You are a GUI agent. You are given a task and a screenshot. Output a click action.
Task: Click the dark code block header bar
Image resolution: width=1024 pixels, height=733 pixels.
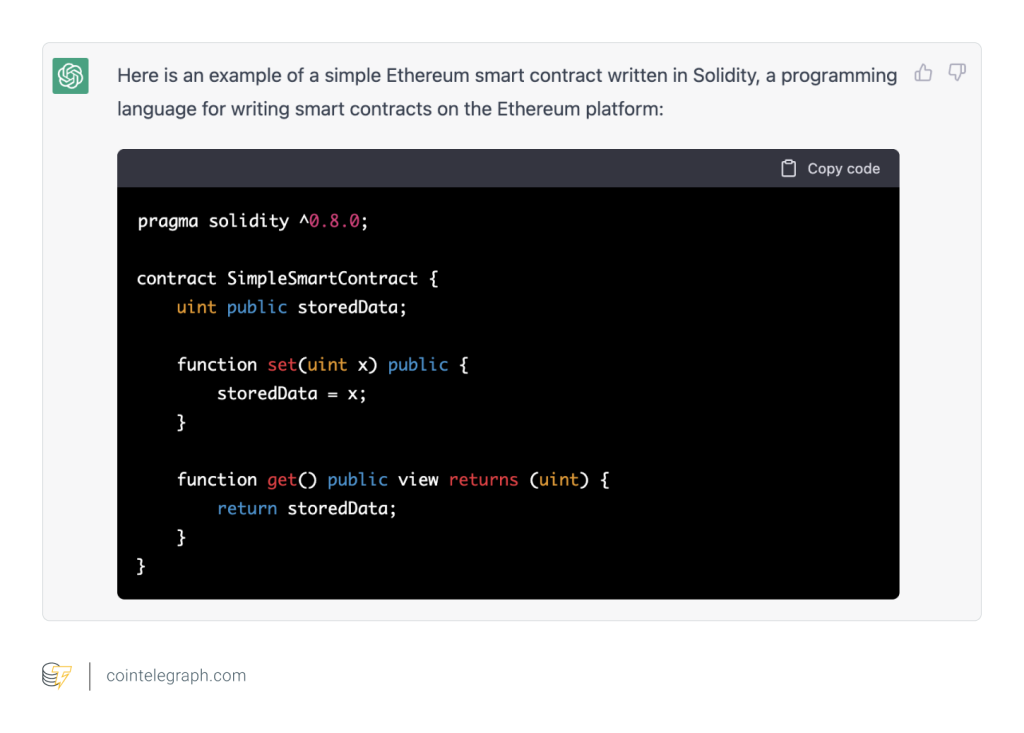450,169
